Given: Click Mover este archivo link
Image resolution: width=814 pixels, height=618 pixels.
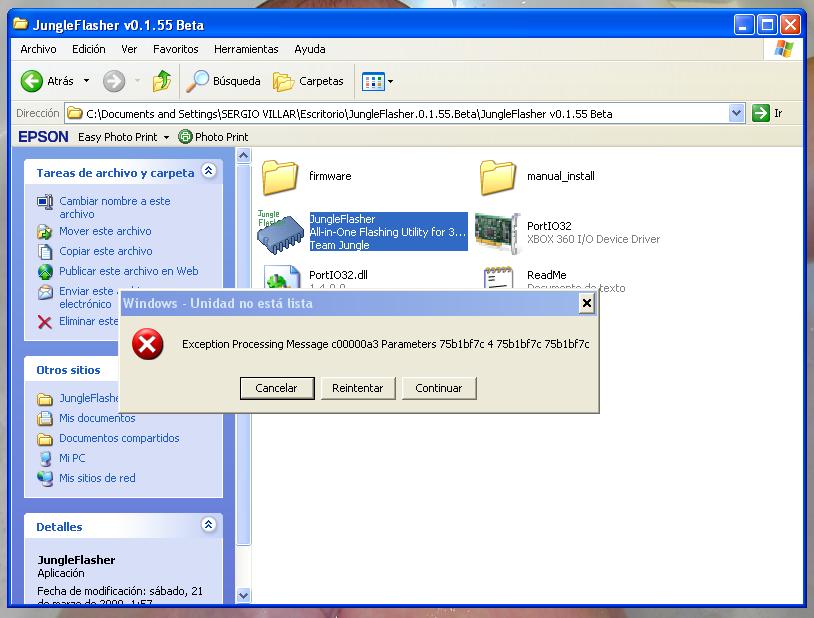Looking at the screenshot, I should coord(105,231).
